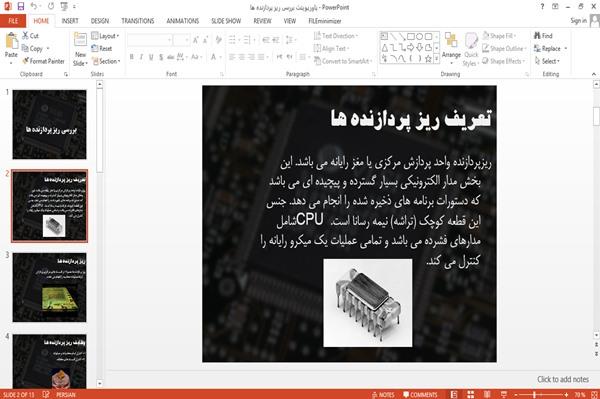The width and height of the screenshot is (600, 399).
Task: Click zoom out minus button
Action: point(516,395)
